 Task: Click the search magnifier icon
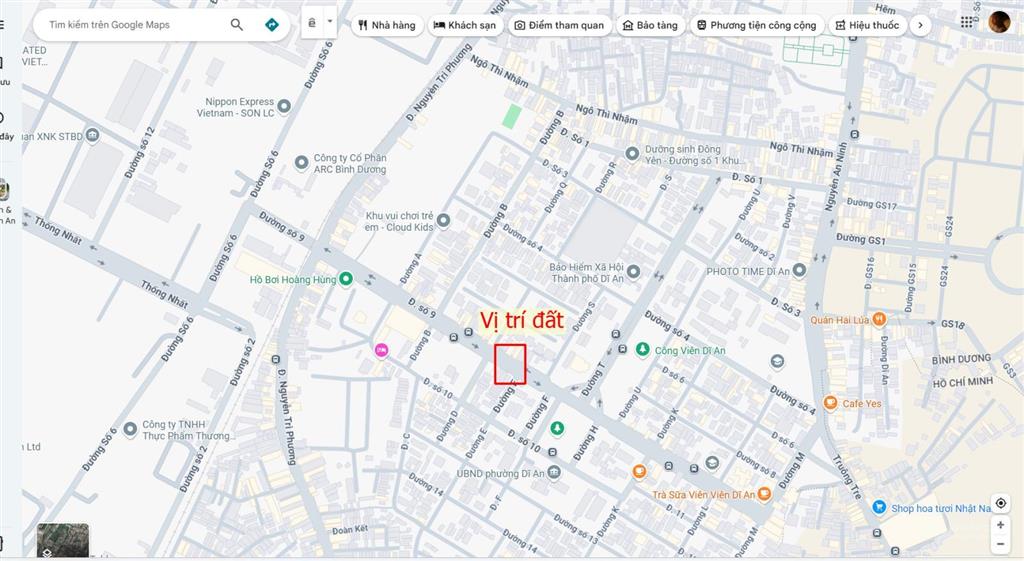236,25
